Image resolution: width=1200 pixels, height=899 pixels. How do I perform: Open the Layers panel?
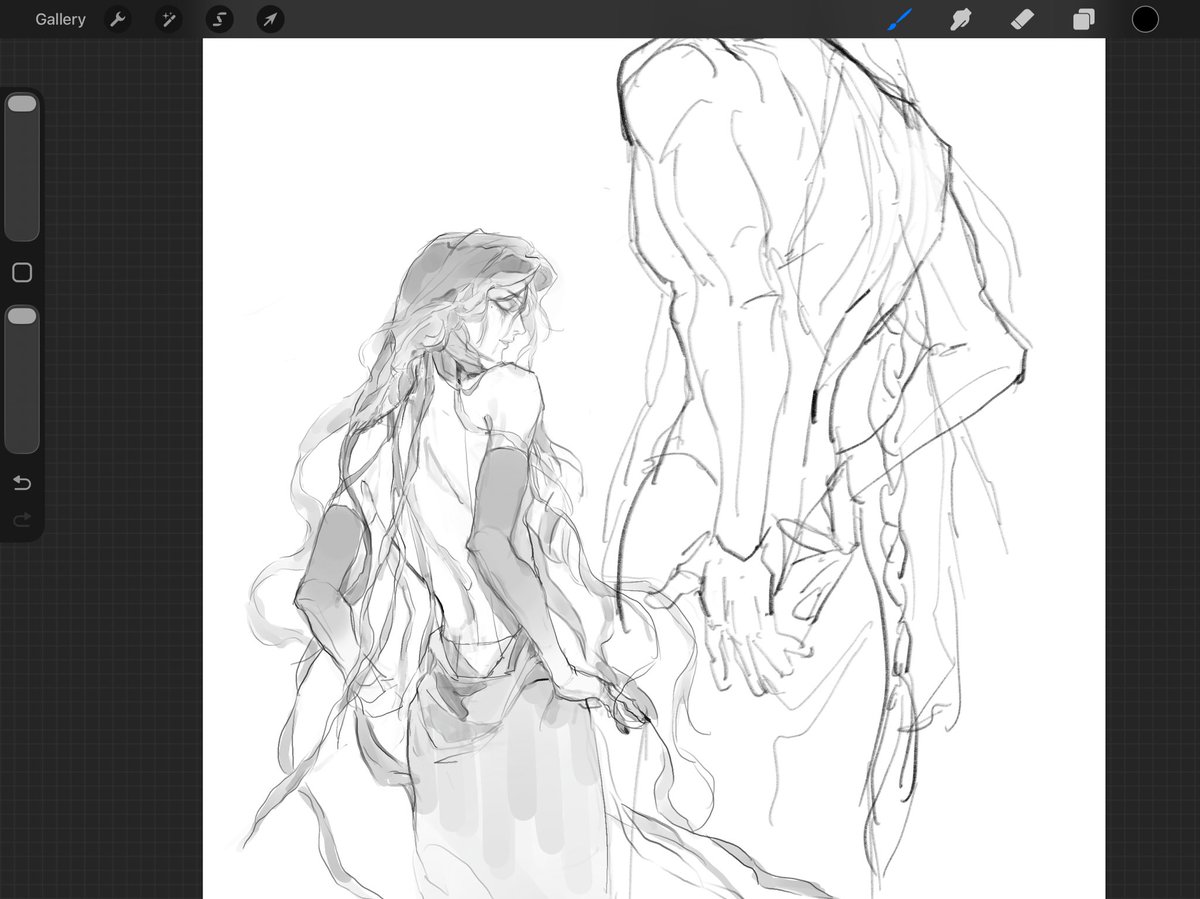(x=1084, y=19)
